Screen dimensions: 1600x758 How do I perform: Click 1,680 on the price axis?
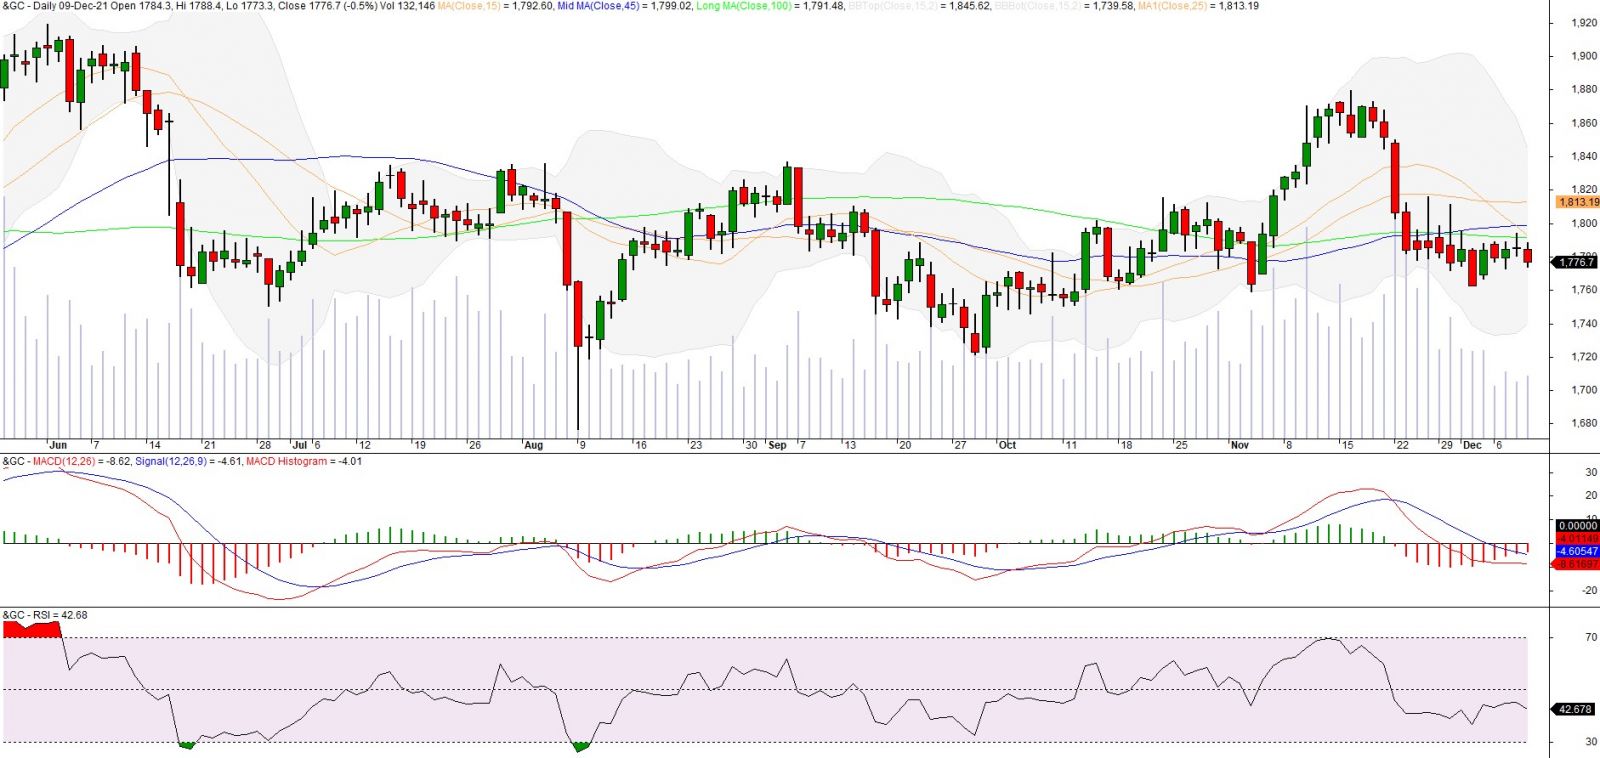1584,423
